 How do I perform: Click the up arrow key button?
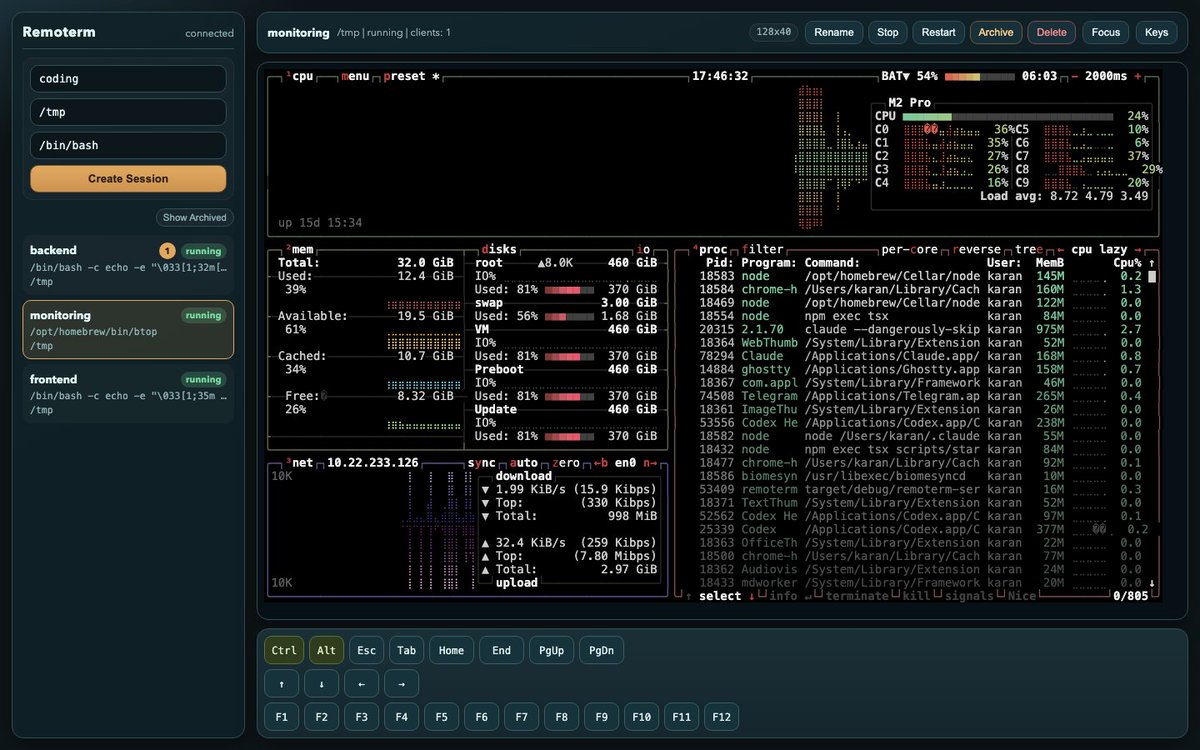(281, 684)
